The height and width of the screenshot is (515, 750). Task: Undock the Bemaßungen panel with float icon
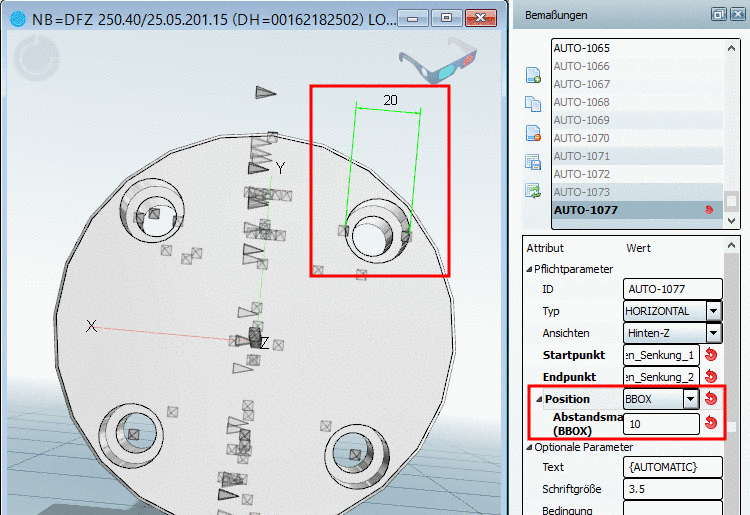tap(718, 14)
